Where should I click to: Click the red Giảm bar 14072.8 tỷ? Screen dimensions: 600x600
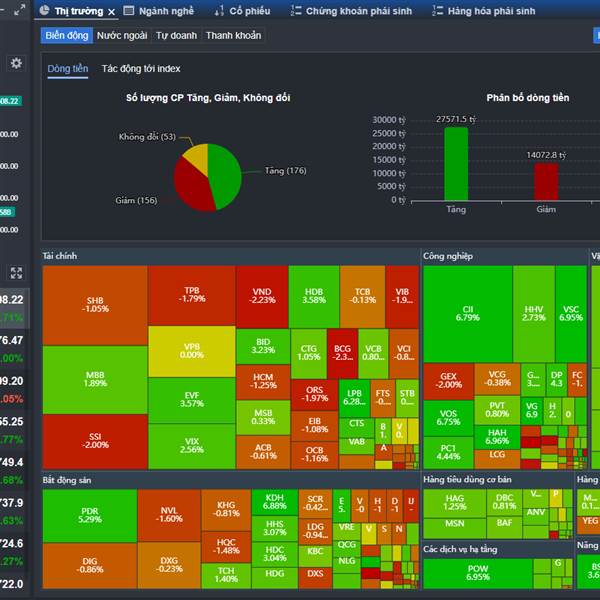546,182
